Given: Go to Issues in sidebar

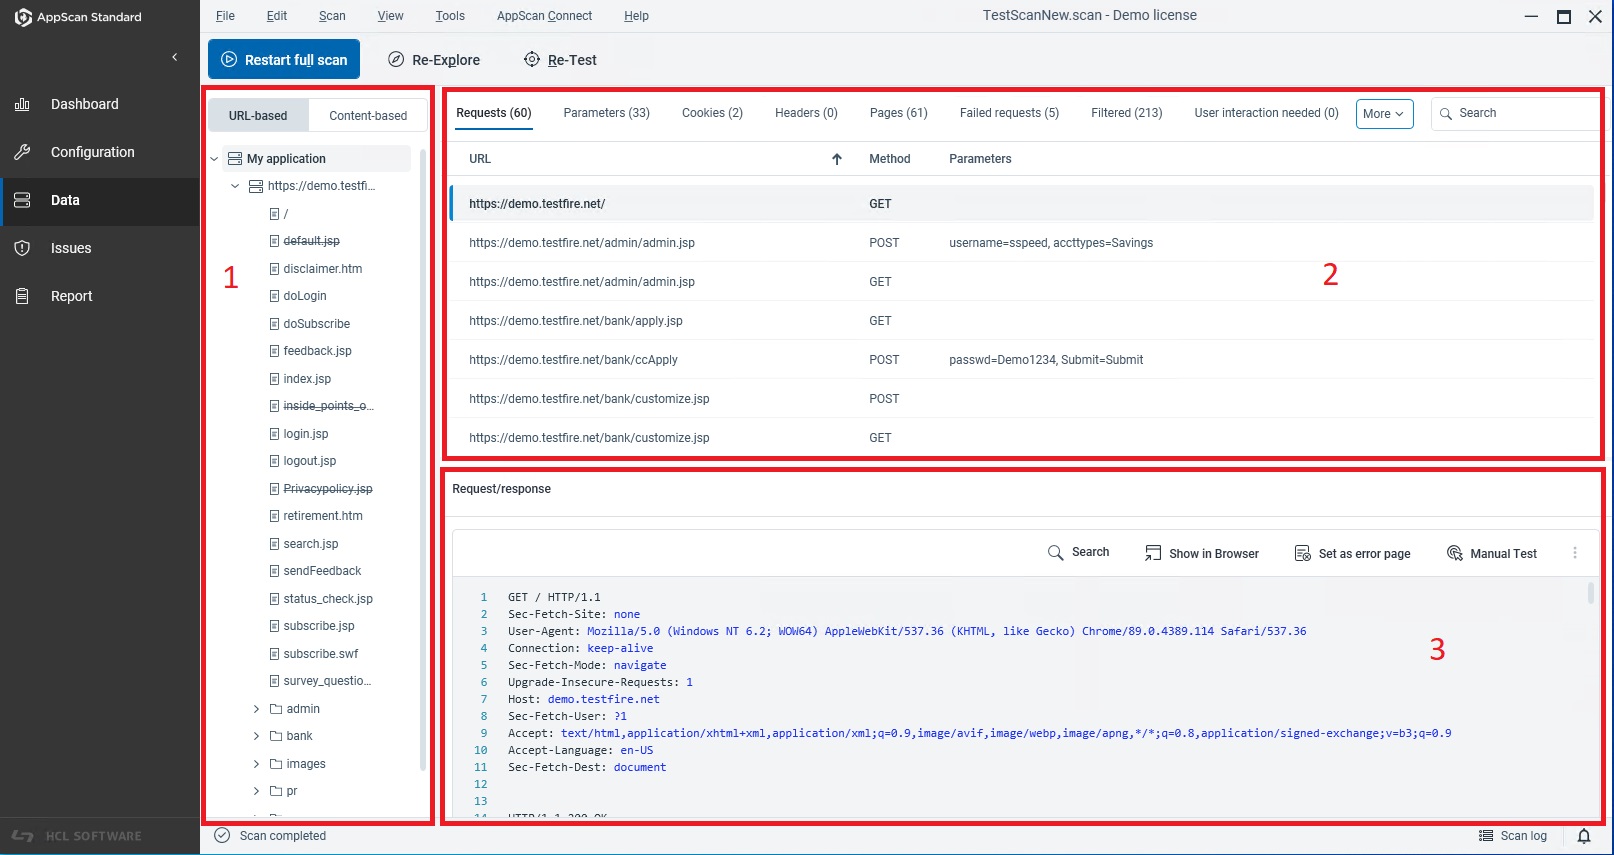Looking at the screenshot, I should pyautogui.click(x=71, y=248).
